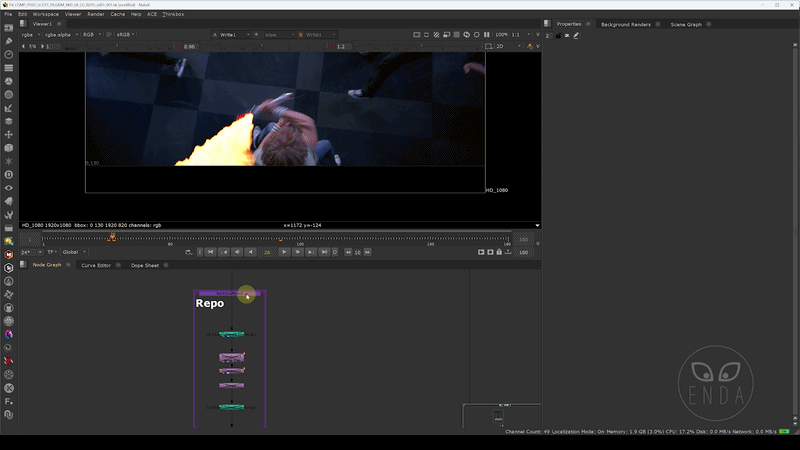The image size is (800, 450).
Task: Click the edit pencil icon in Properties panel
Action: click(576, 36)
